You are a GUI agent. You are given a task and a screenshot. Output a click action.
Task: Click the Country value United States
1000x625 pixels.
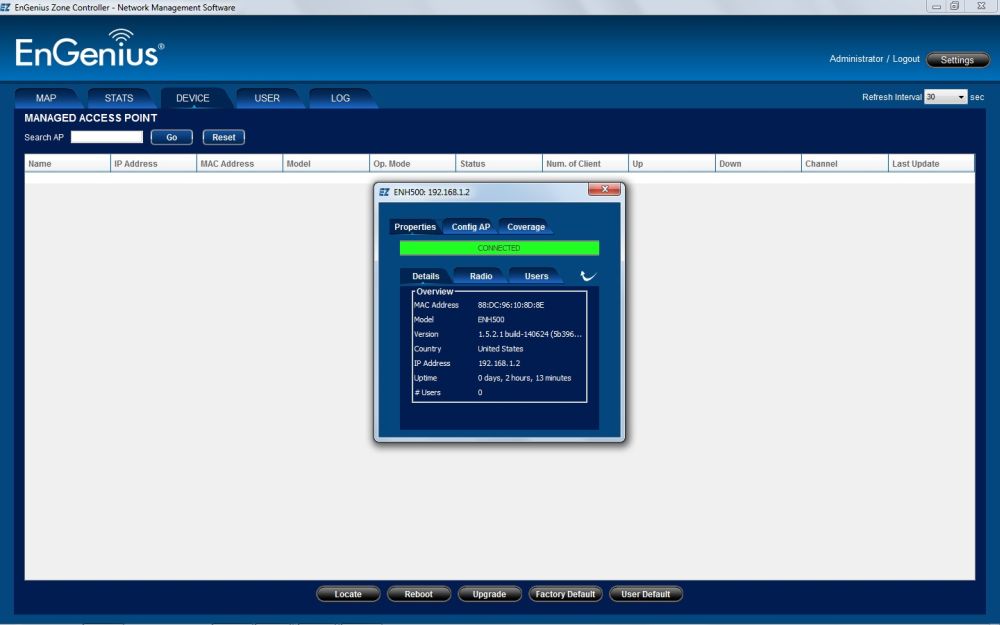coord(501,349)
